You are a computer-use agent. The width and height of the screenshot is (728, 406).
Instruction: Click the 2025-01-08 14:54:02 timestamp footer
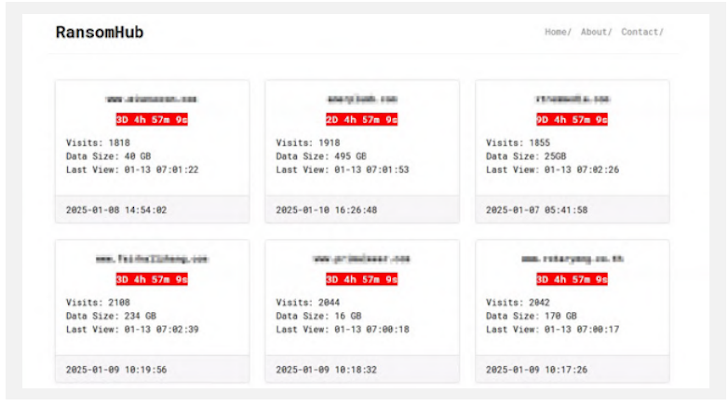point(116,210)
